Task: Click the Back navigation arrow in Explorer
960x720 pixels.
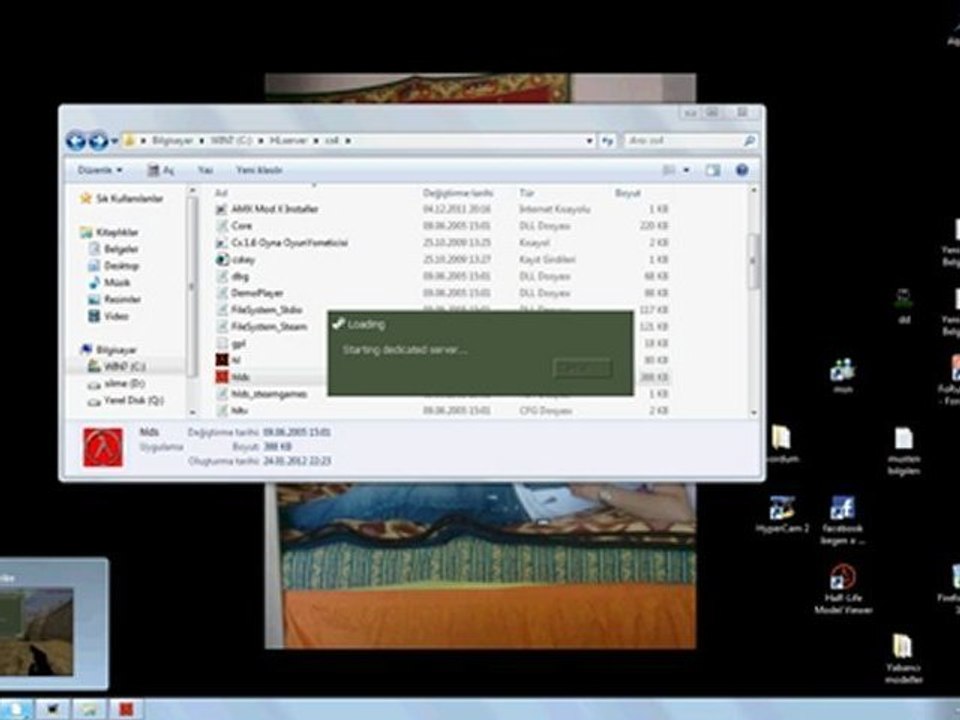Action: (x=75, y=141)
